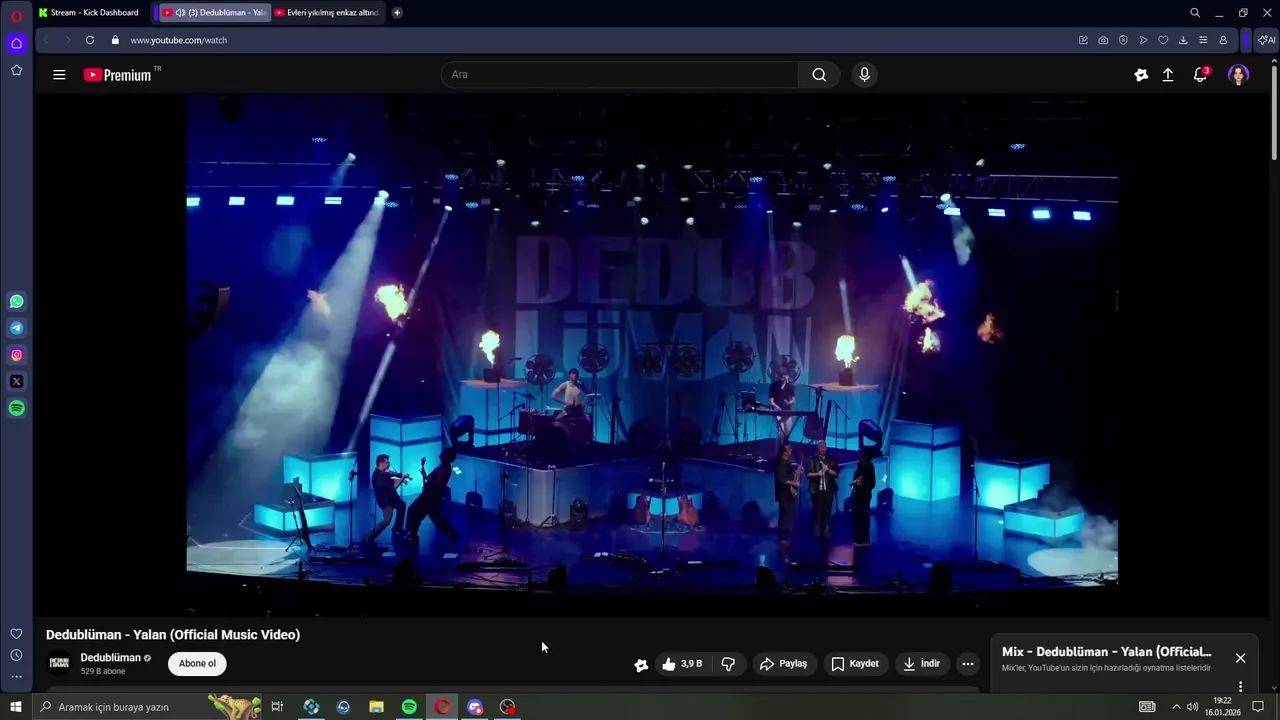
Task: Open the Dedublüman channel name link
Action: [110, 658]
